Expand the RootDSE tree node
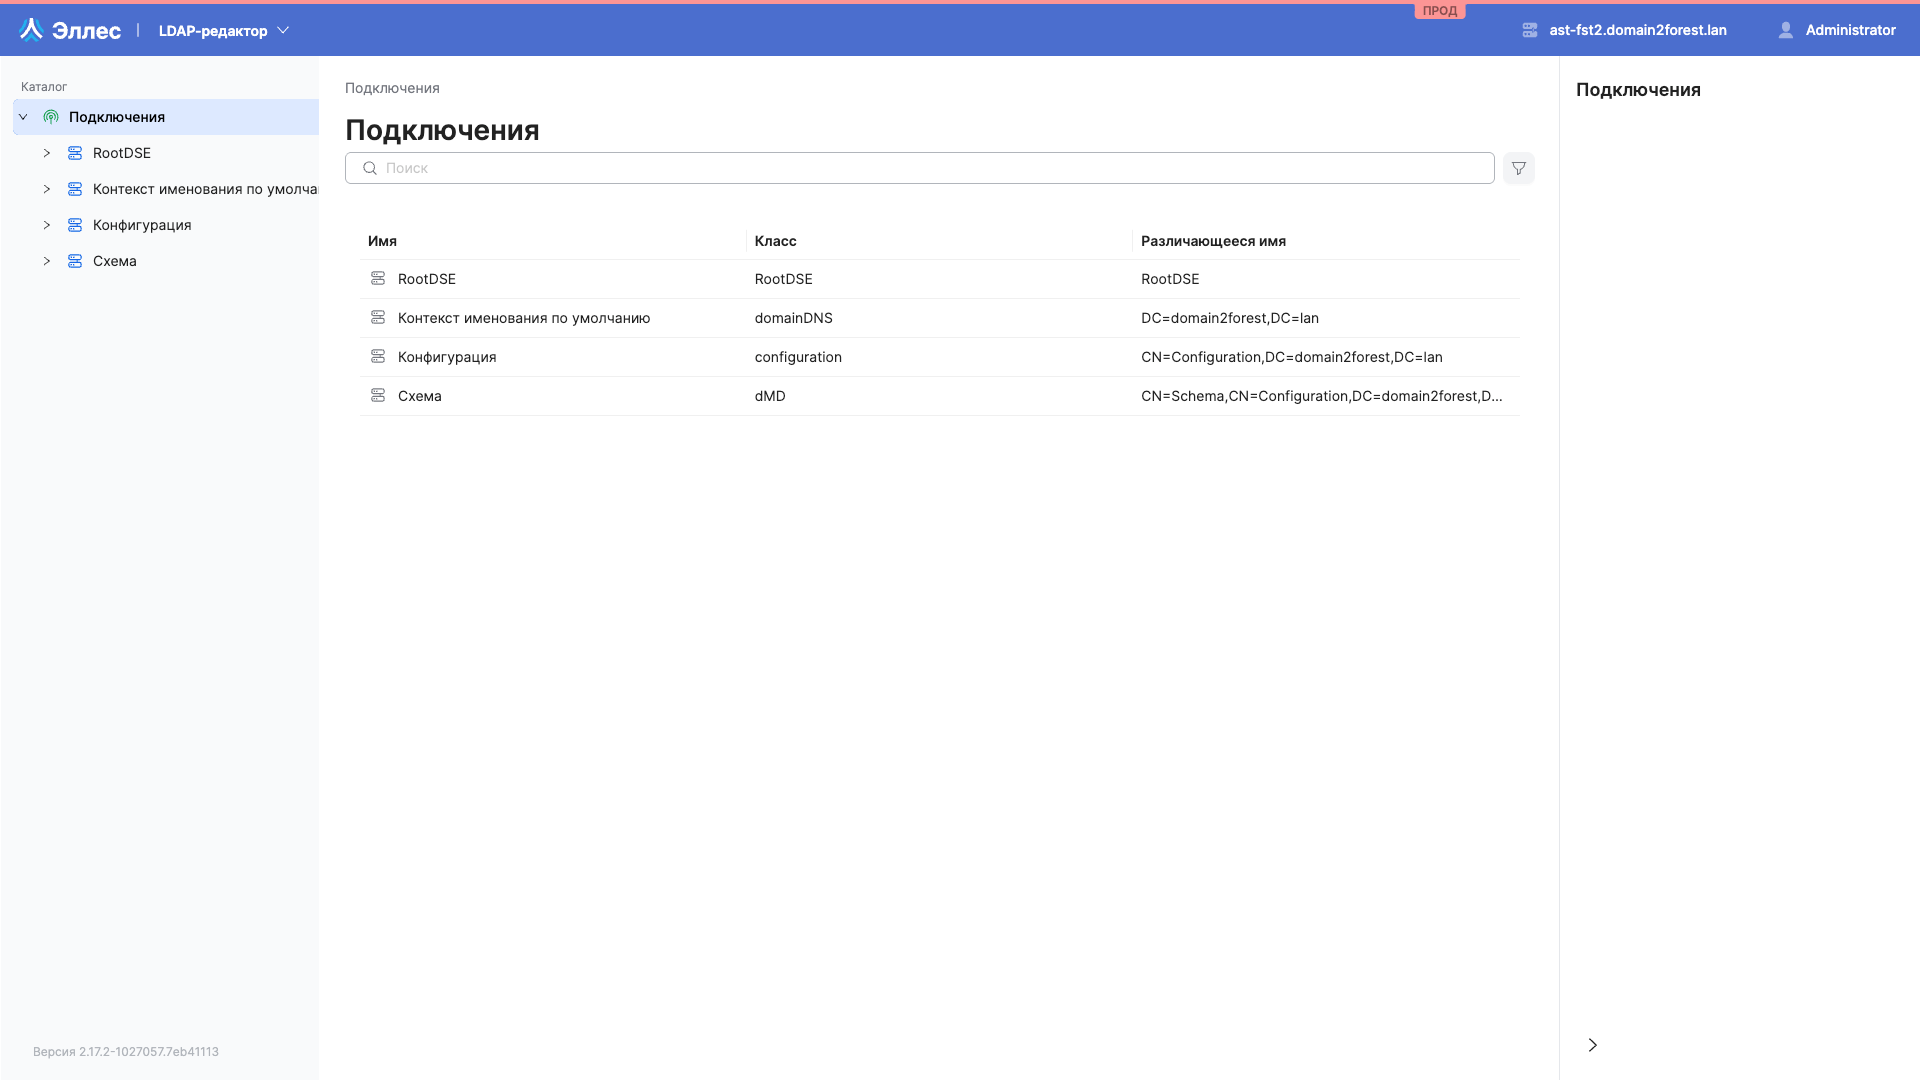The image size is (1920, 1080). click(46, 153)
